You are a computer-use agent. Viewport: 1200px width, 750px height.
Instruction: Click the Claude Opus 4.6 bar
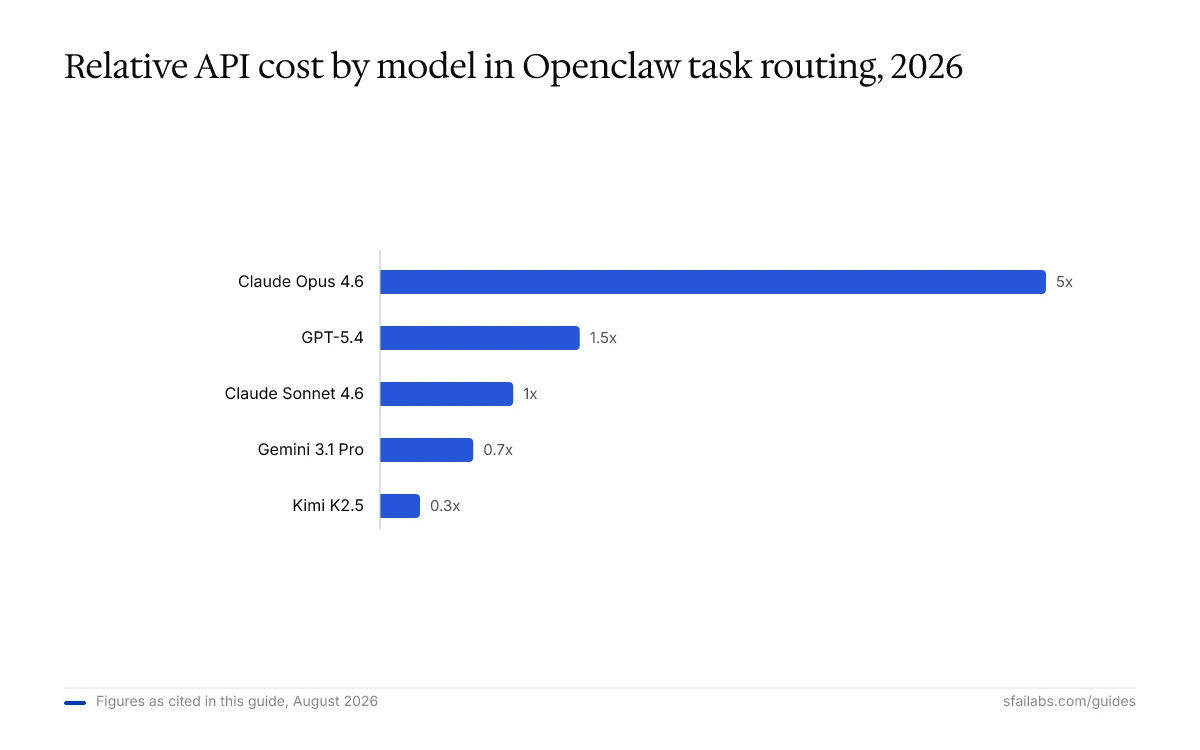pos(713,282)
